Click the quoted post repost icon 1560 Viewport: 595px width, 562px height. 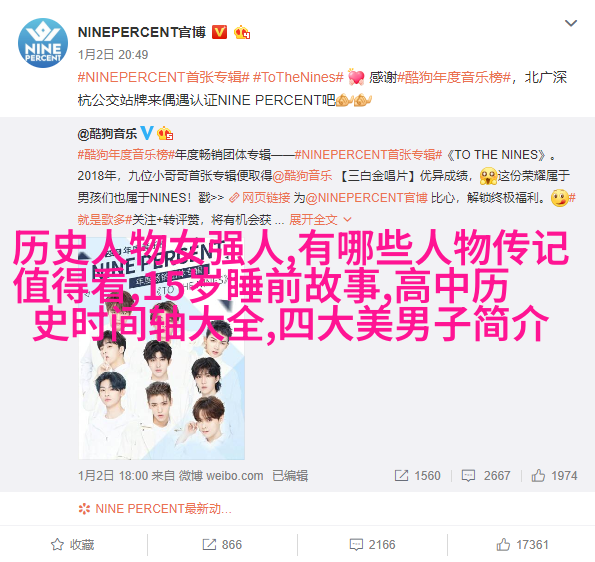pyautogui.click(x=417, y=475)
